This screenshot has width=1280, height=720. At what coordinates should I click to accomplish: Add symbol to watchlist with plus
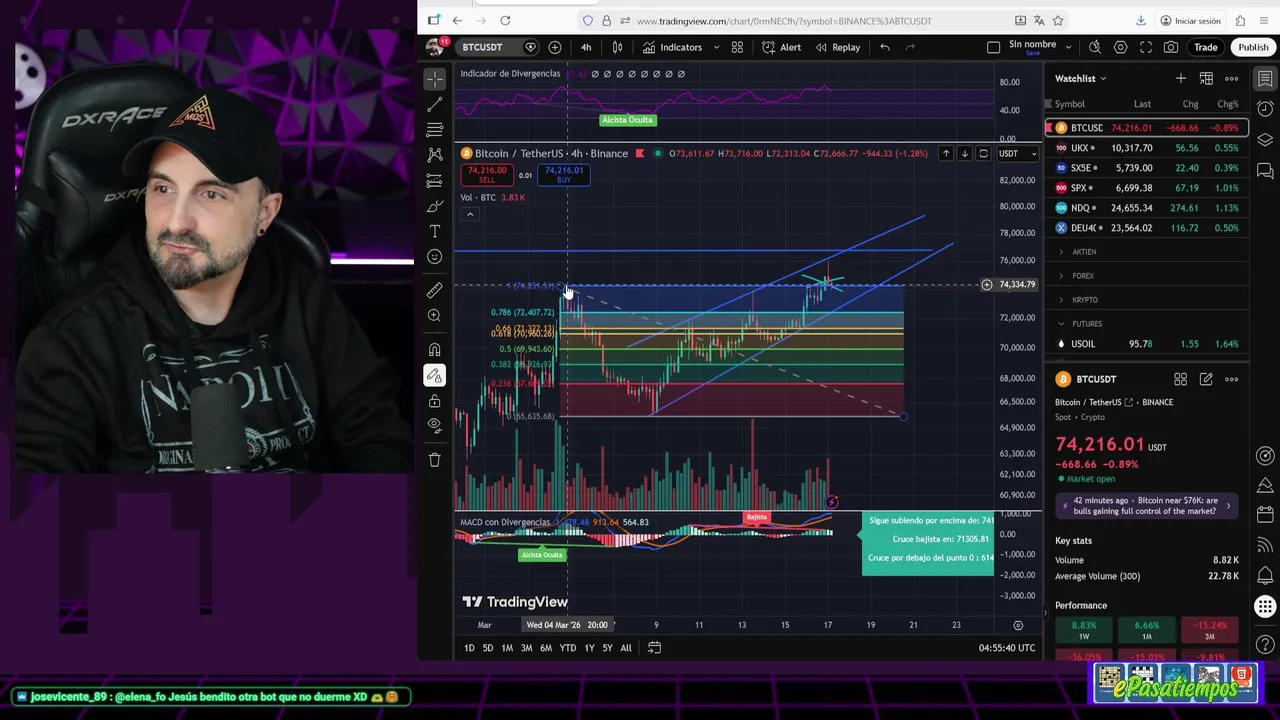pos(1181,78)
